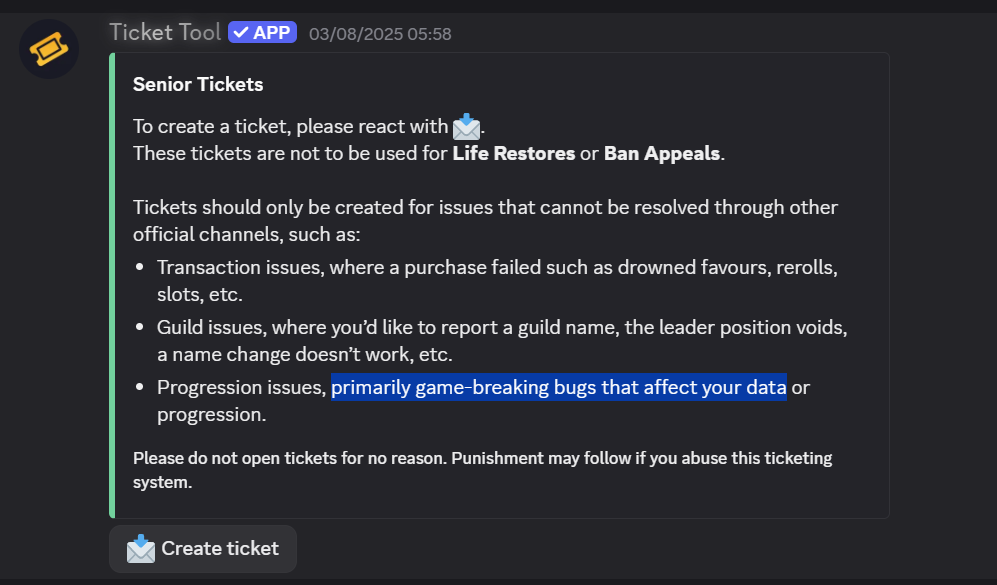Click the words Progression issues
This screenshot has height=585, width=997.
(x=241, y=387)
